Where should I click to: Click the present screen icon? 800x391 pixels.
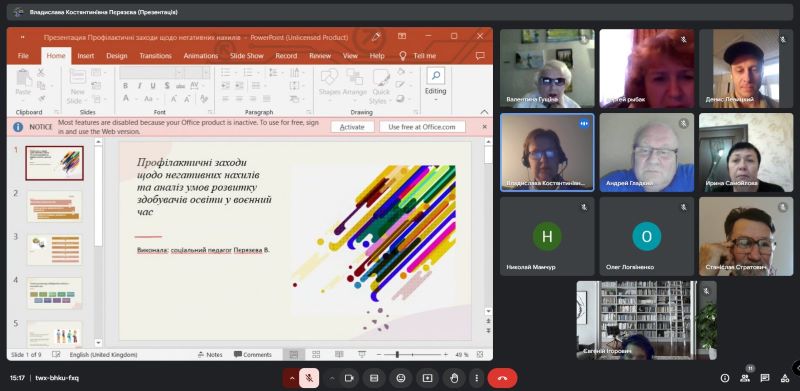coord(428,378)
